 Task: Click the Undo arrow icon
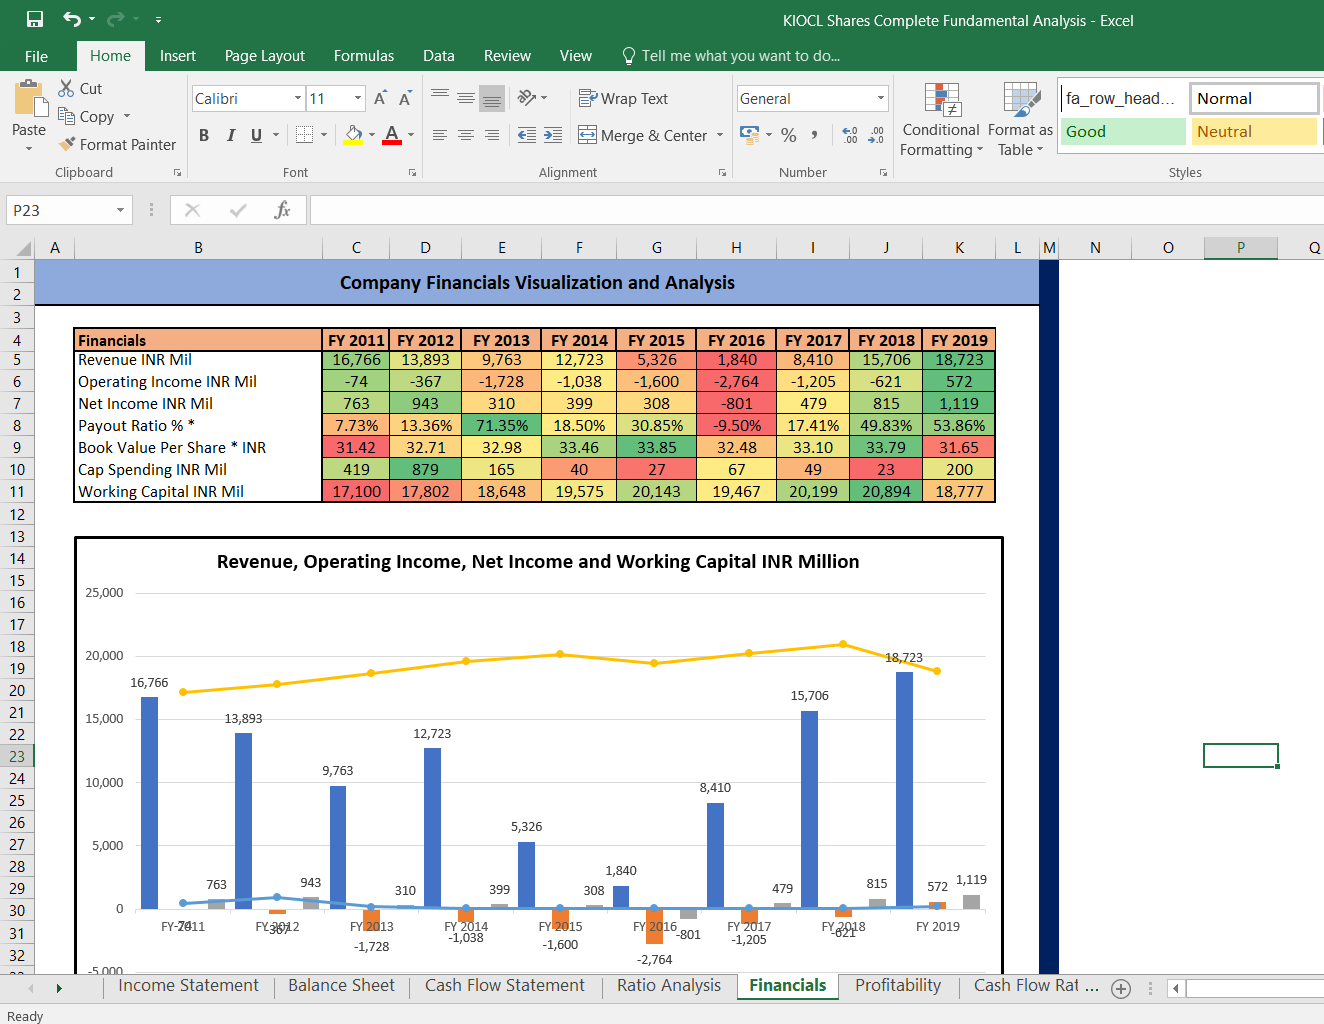[72, 19]
